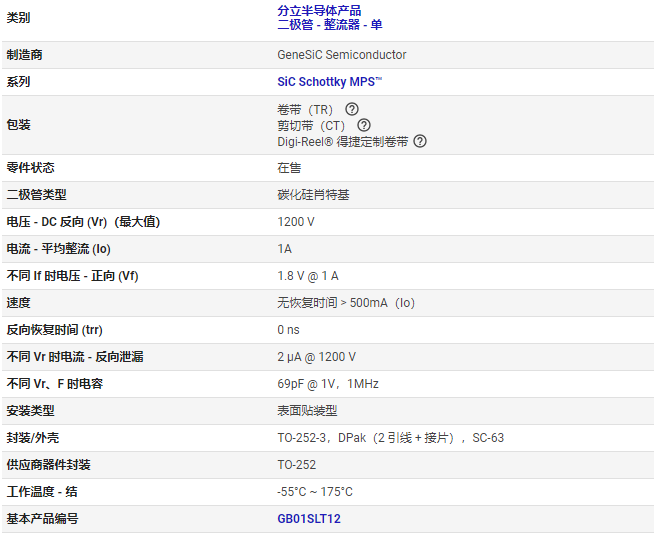The height and width of the screenshot is (535, 654).
Task: Click the 1.8 V @ 1 A value
Action: click(x=308, y=276)
